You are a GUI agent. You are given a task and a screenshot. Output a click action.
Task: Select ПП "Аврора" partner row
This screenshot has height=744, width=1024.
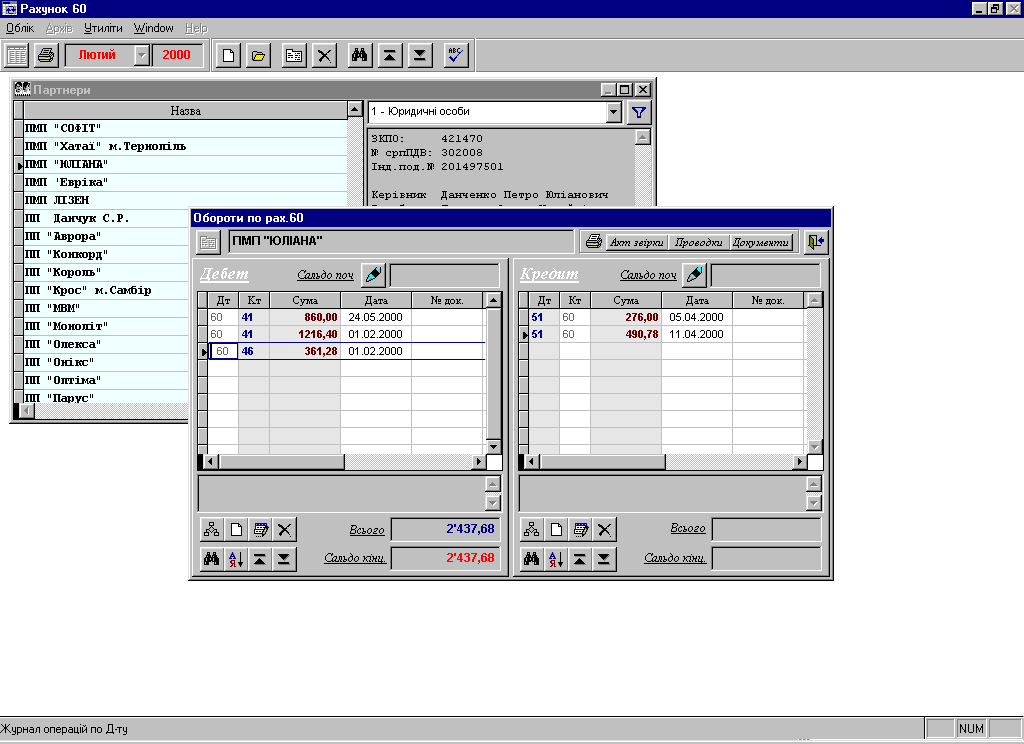coord(106,236)
